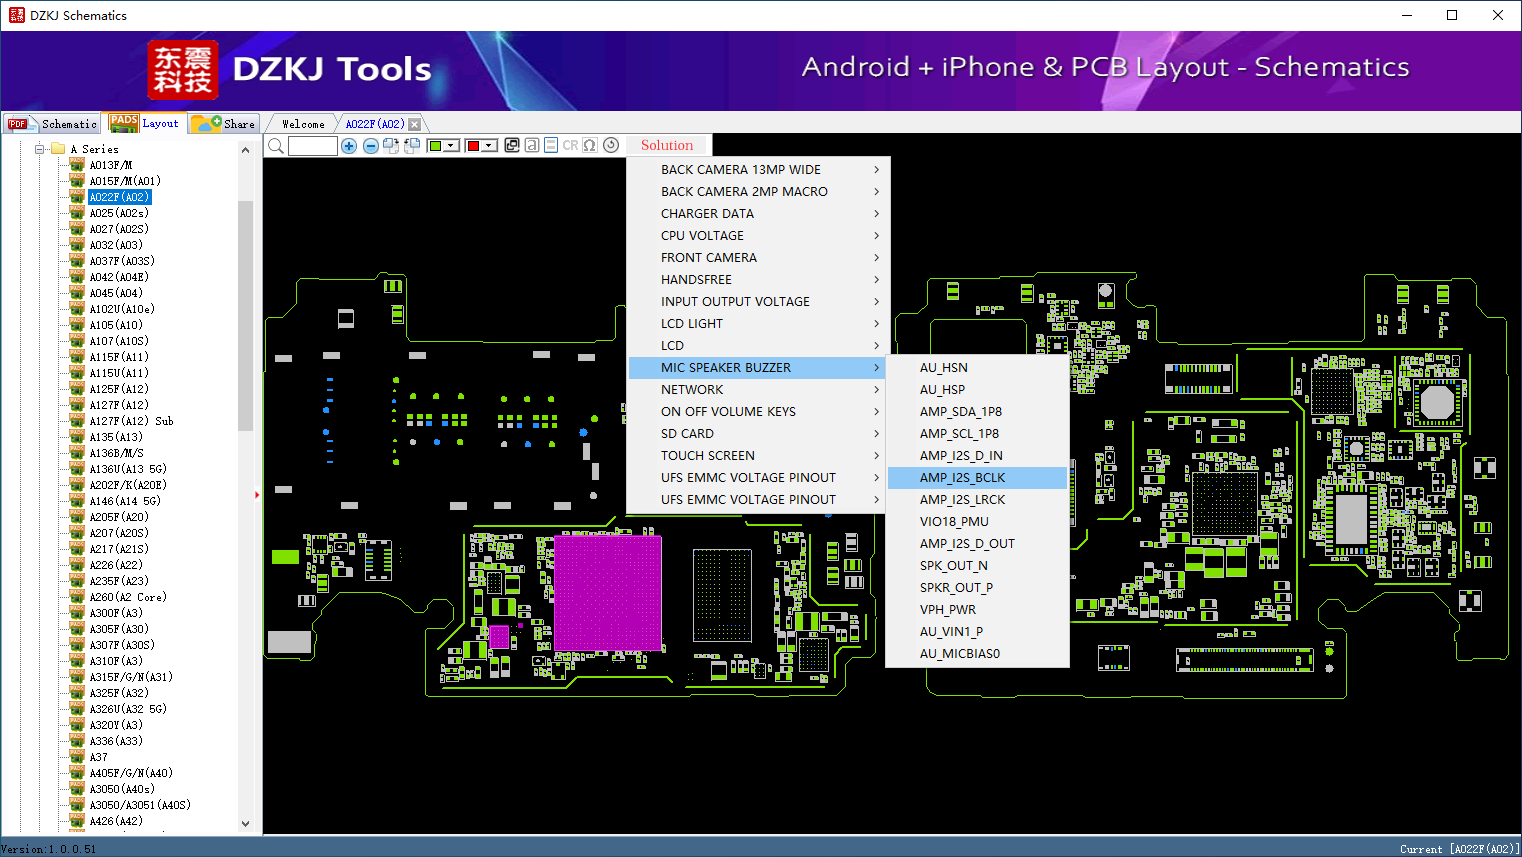The image size is (1522, 857).
Task: Click the CR toolbar icon
Action: point(571,145)
